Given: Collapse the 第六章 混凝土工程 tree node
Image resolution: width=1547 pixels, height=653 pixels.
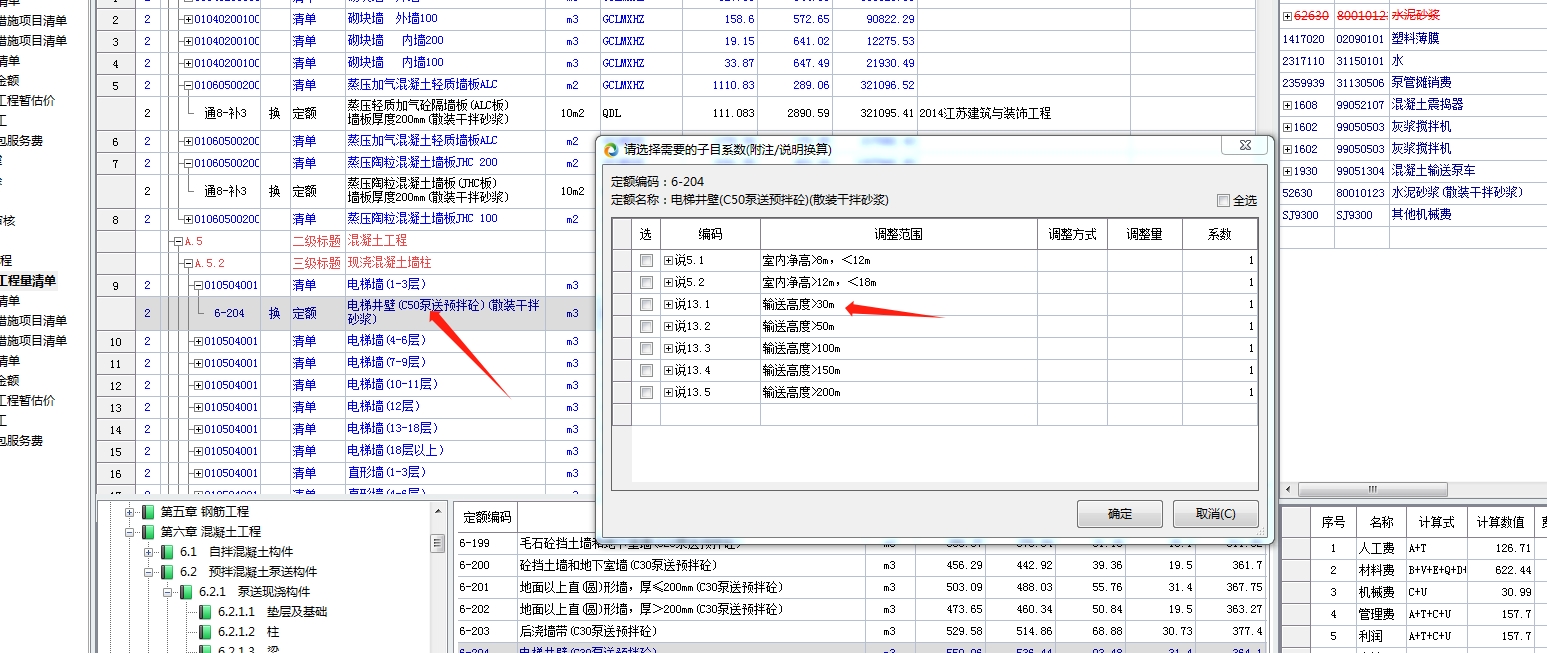Looking at the screenshot, I should pyautogui.click(x=129, y=532).
